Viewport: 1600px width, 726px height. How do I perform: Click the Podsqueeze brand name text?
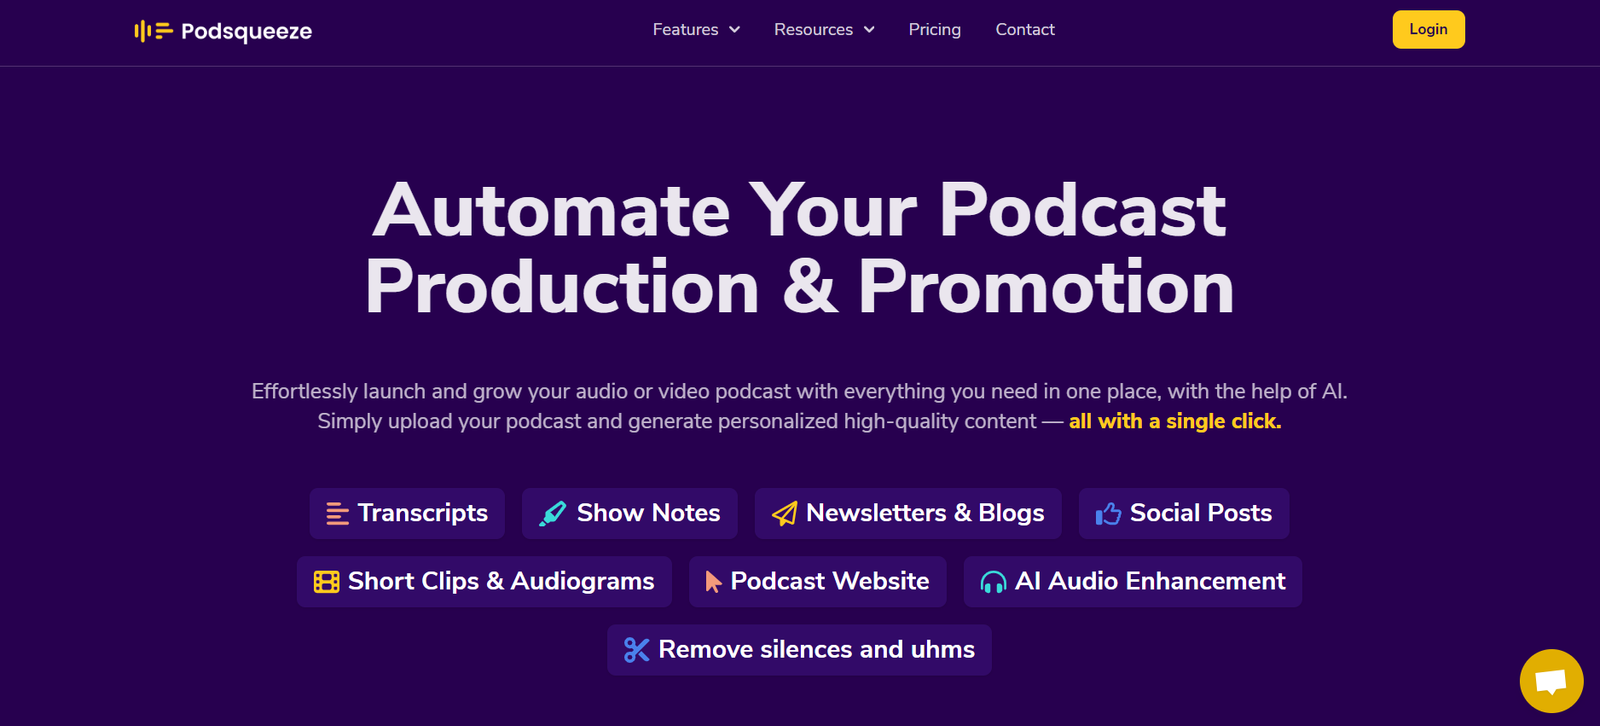click(246, 31)
